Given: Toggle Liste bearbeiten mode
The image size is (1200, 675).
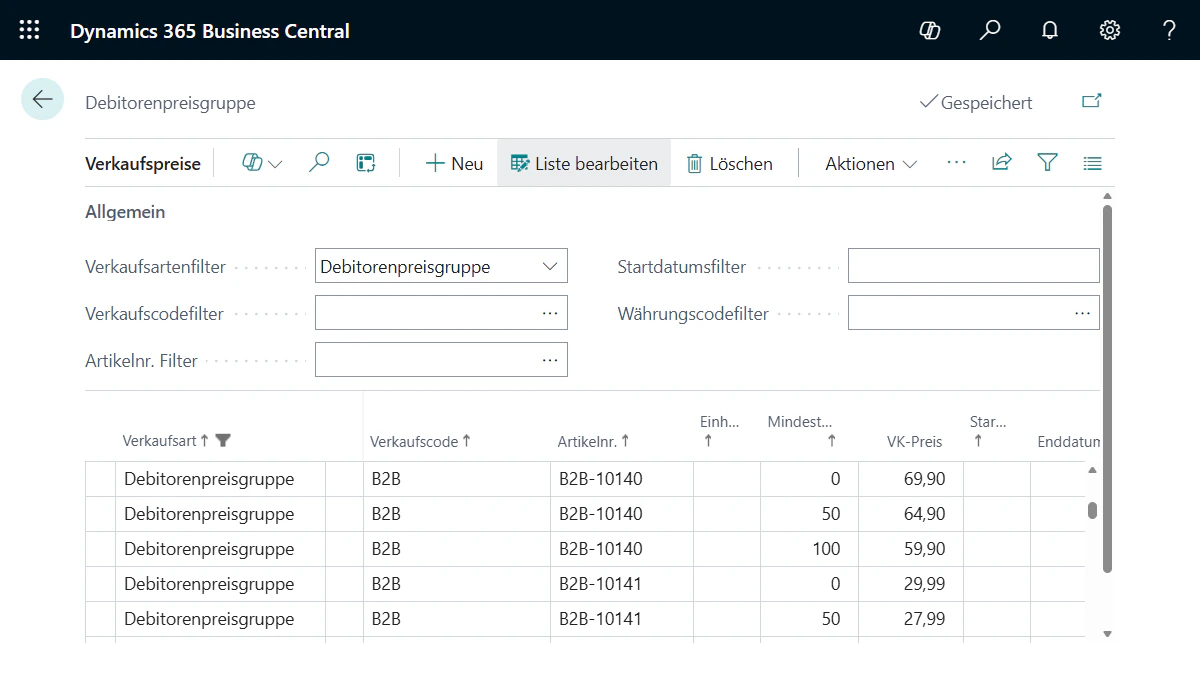Looking at the screenshot, I should 584,163.
